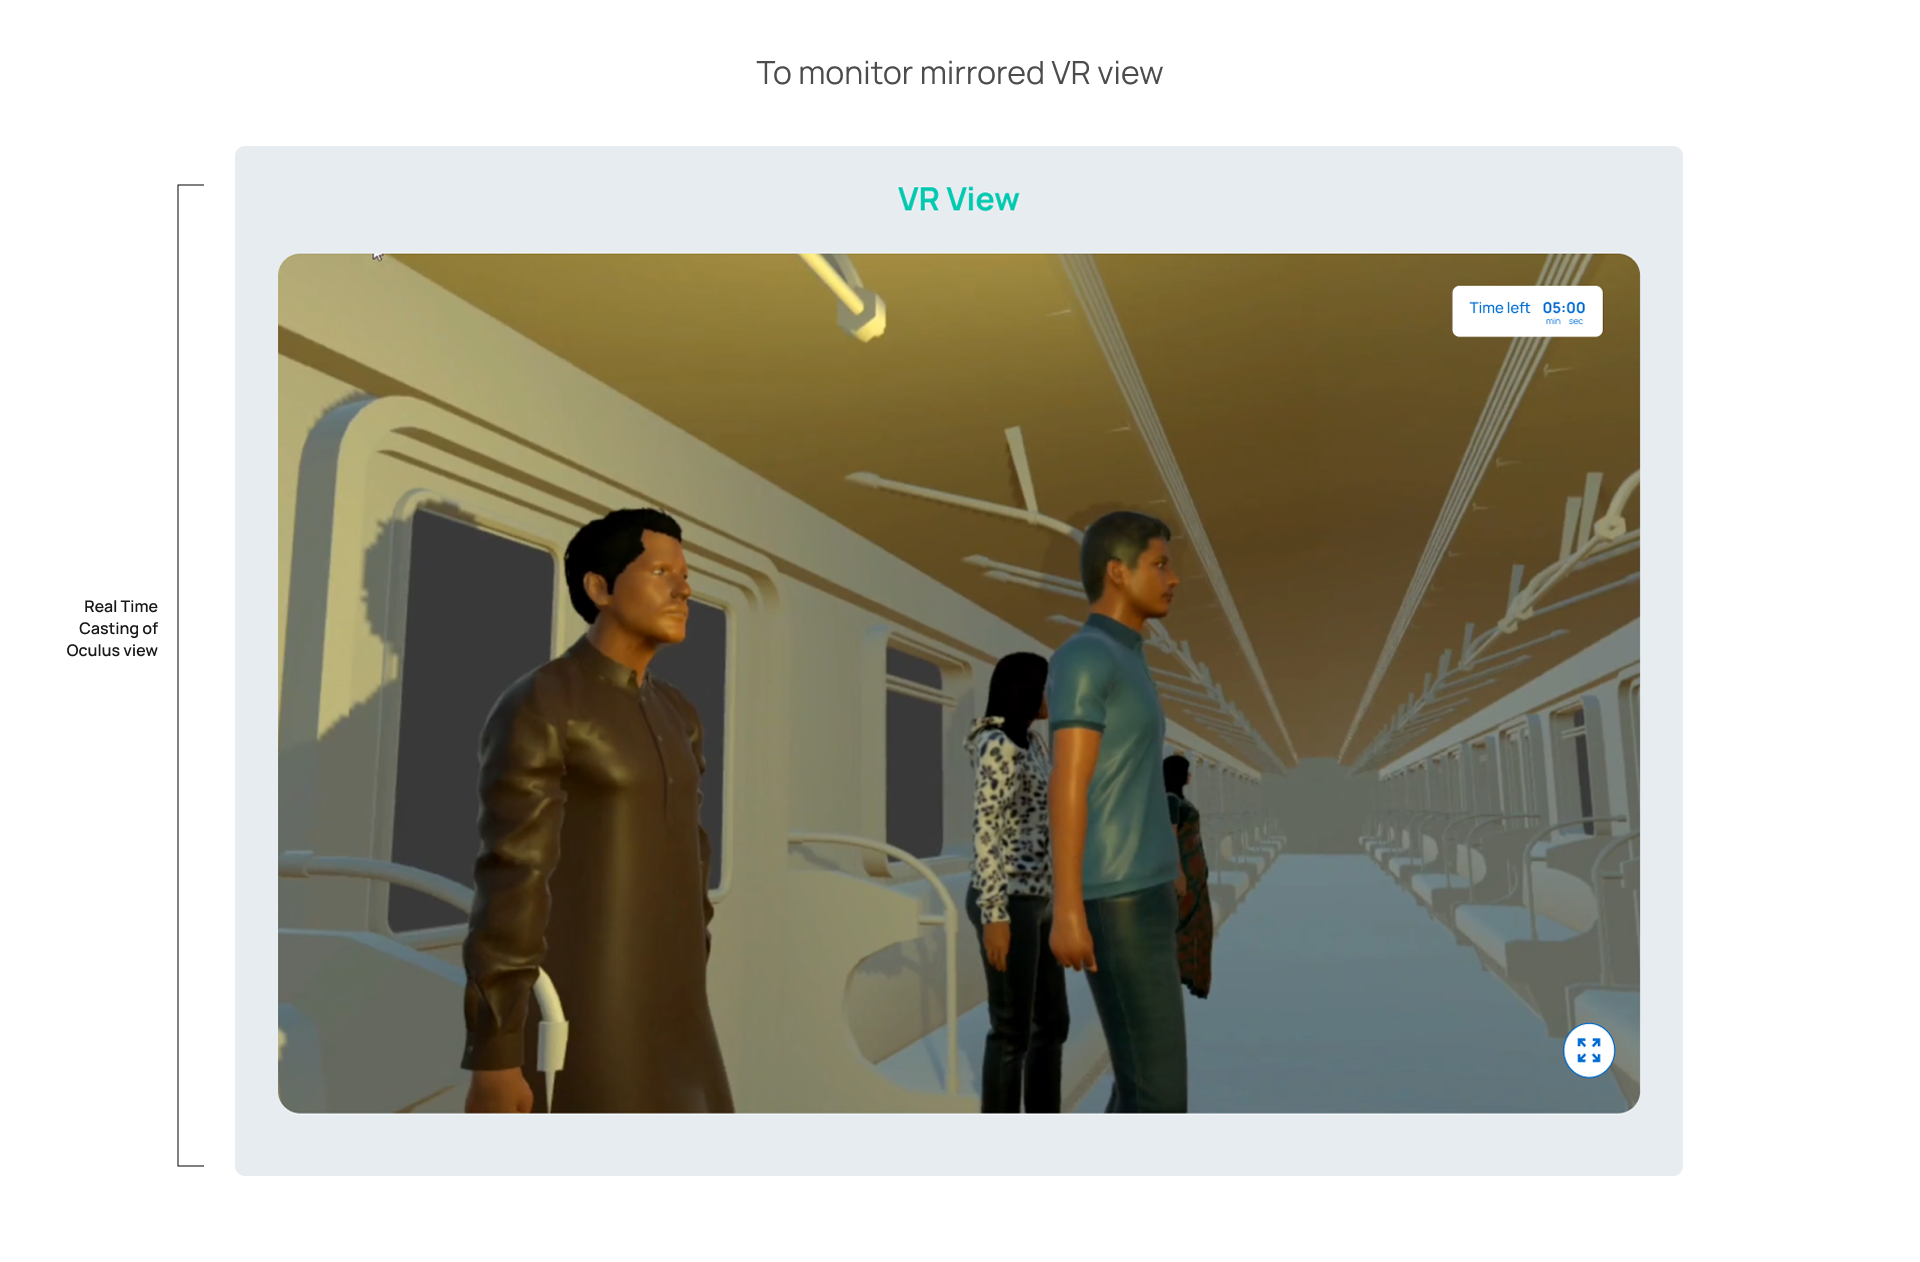Image resolution: width=1920 pixels, height=1262 pixels.
Task: Click the train aisle floor
Action: 1330,980
